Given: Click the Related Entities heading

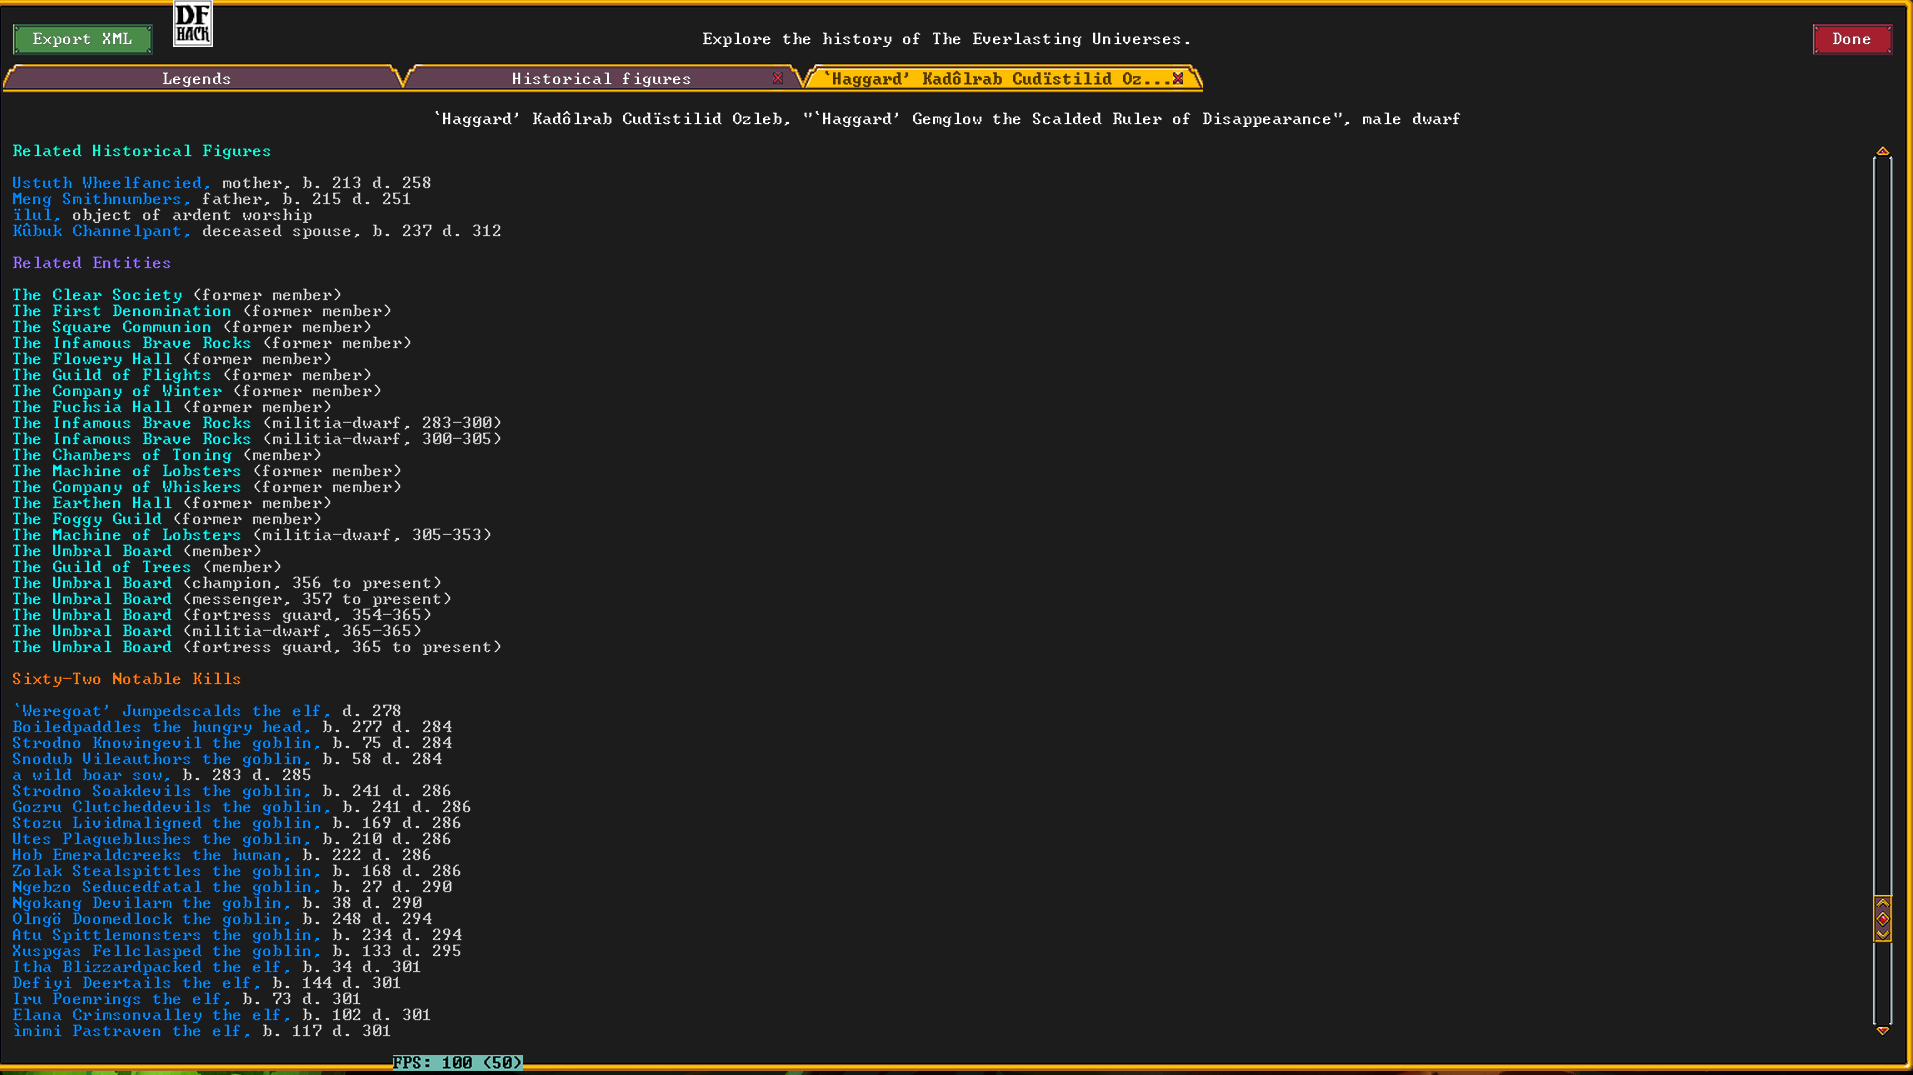Looking at the screenshot, I should [92, 263].
